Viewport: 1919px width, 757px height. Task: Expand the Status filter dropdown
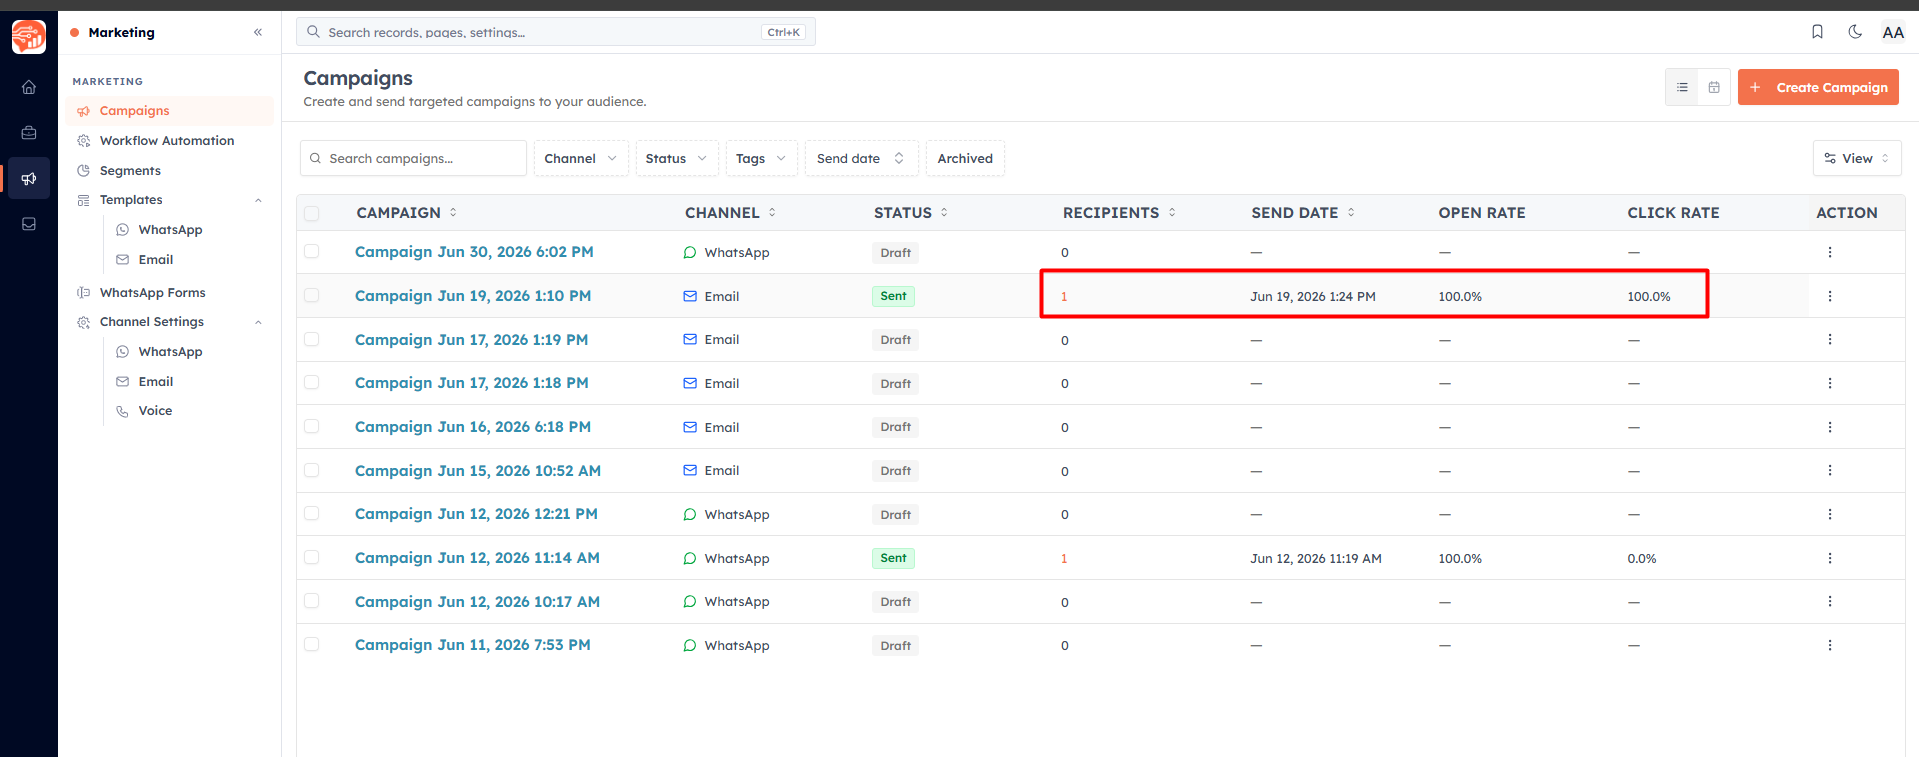(677, 158)
